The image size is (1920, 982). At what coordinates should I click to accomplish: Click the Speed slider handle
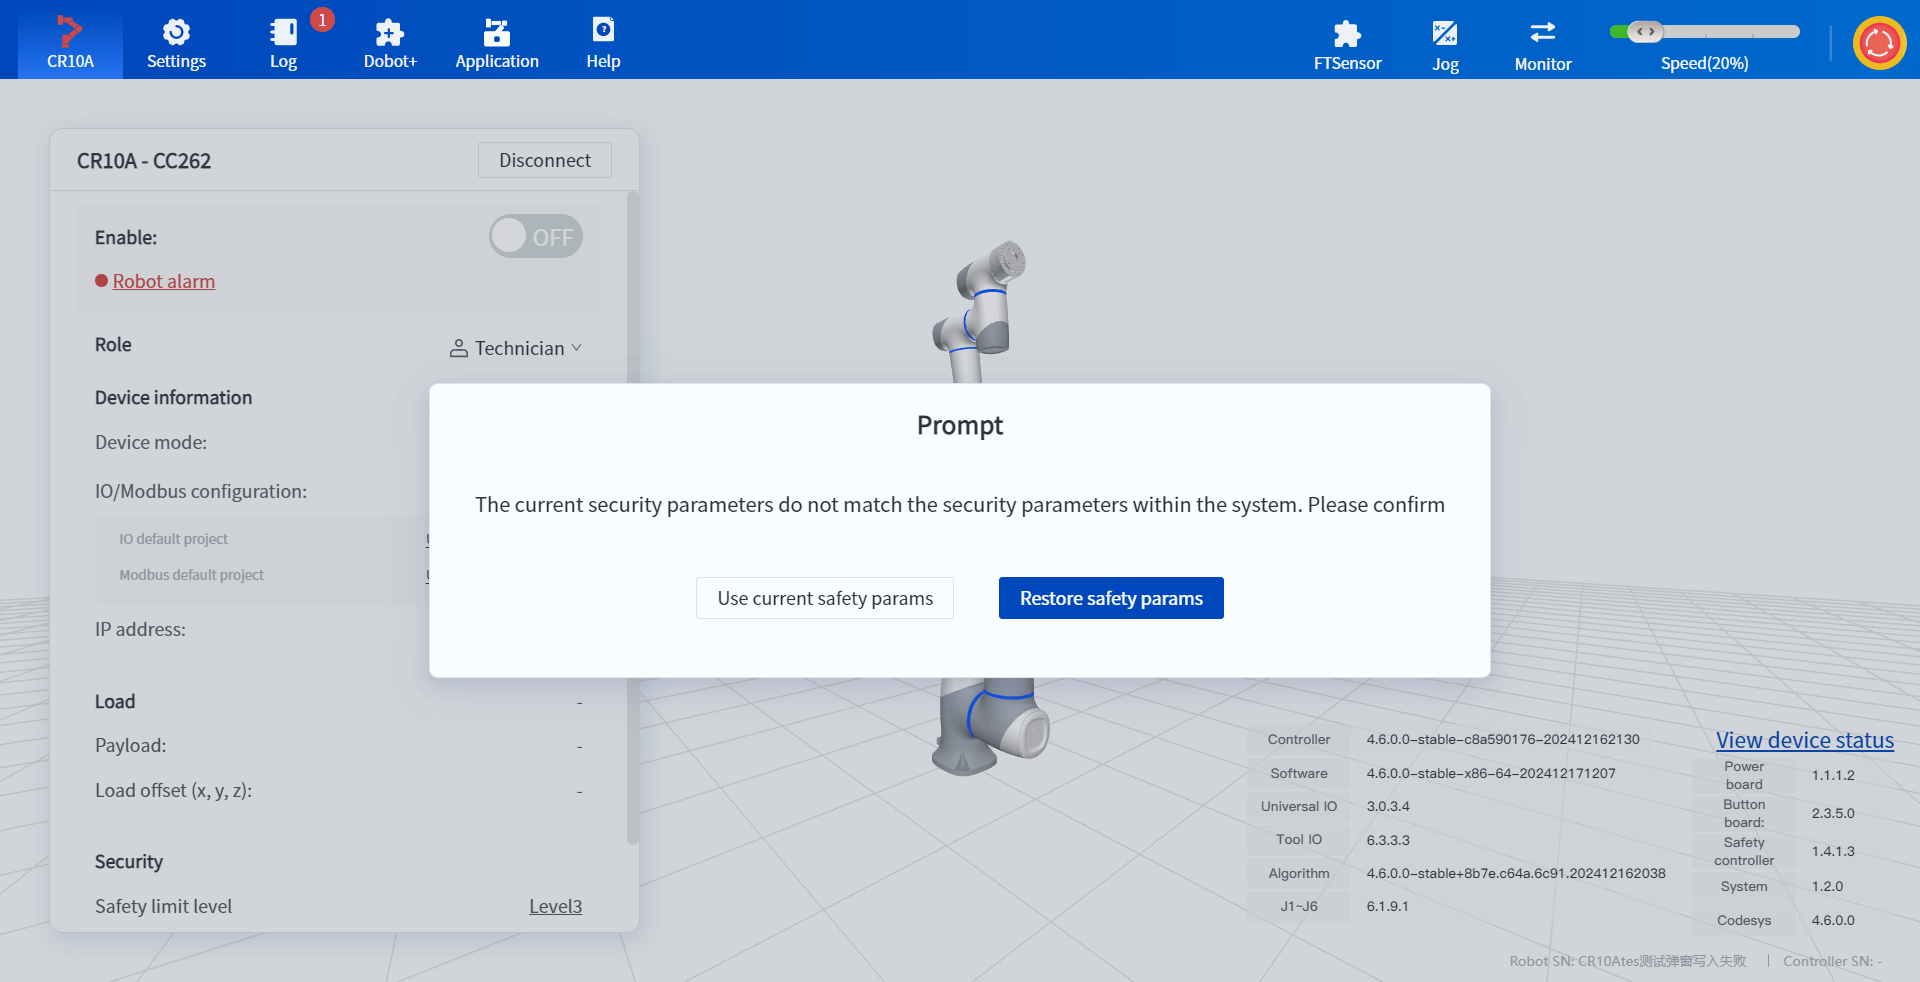(x=1645, y=32)
